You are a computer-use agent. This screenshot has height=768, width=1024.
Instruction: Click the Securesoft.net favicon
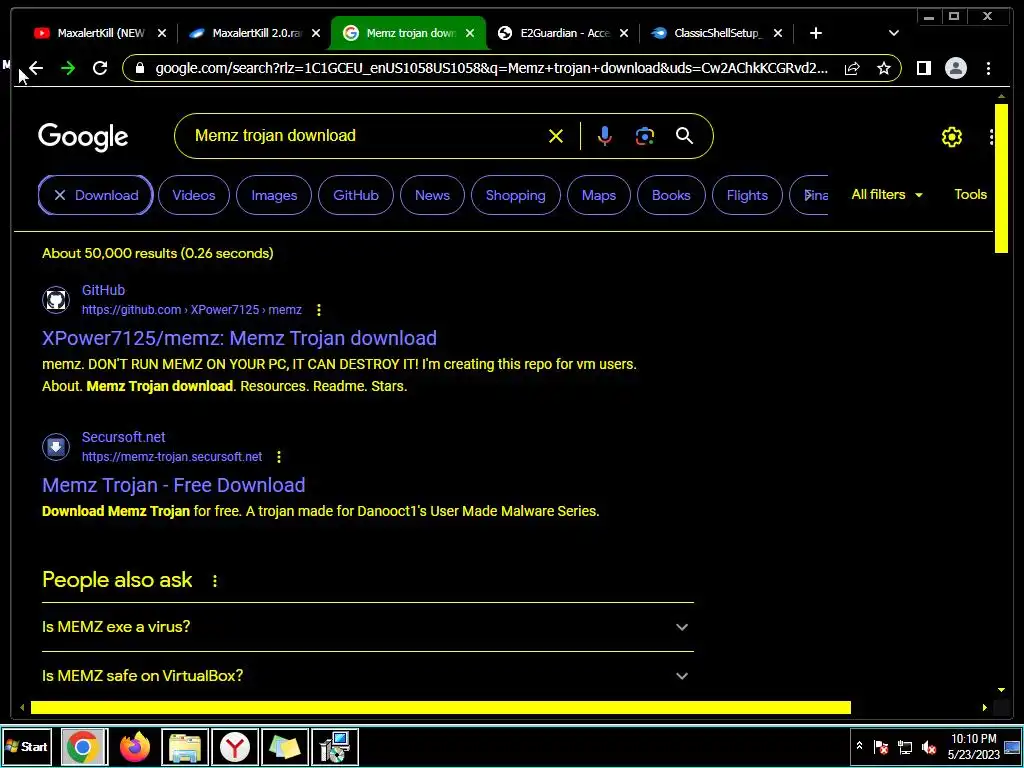point(56,447)
